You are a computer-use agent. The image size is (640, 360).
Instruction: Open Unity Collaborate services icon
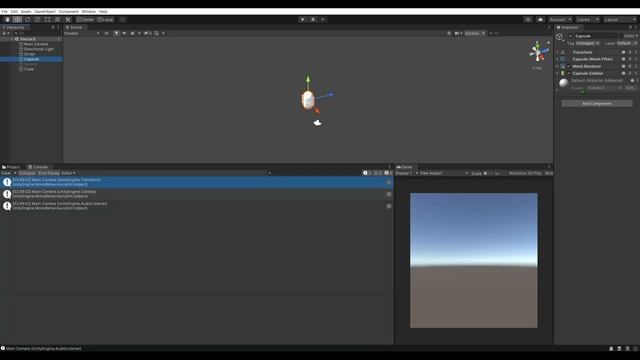pos(528,20)
